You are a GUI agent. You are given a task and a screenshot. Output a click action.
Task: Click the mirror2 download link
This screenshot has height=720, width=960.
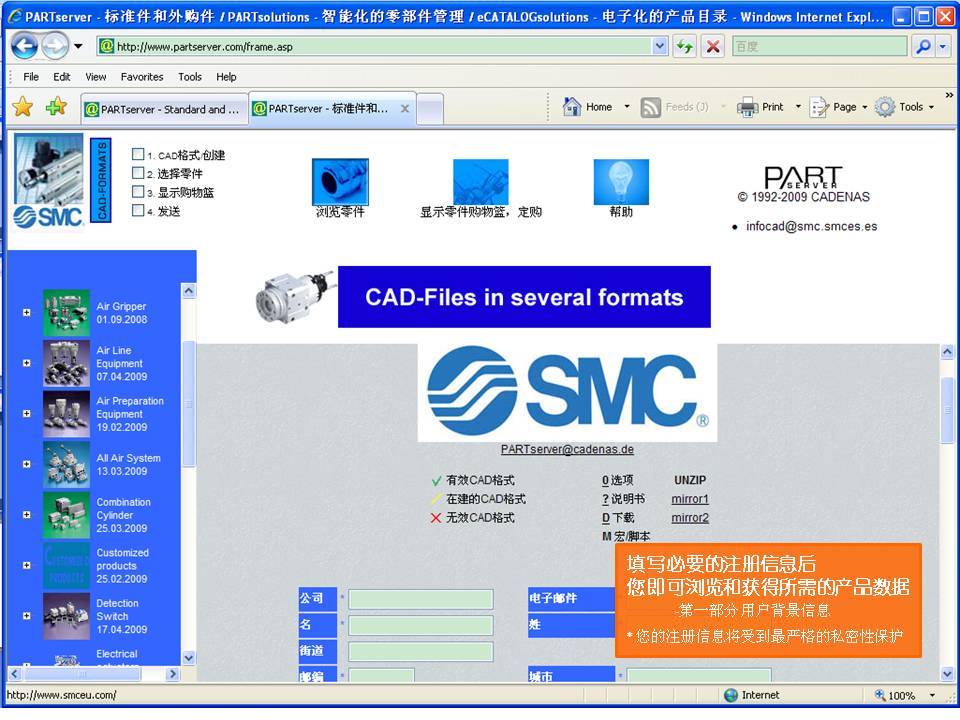pyautogui.click(x=690, y=517)
